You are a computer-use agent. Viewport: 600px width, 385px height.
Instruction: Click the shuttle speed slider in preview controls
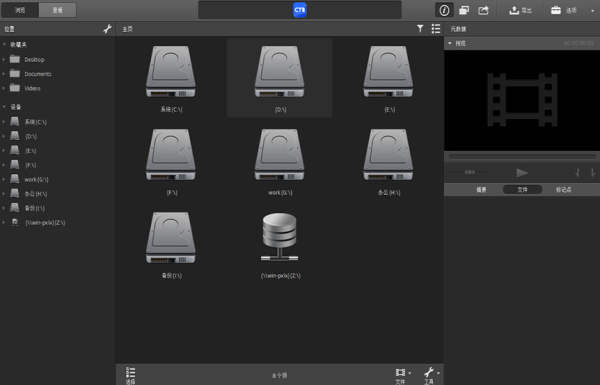[x=470, y=172]
